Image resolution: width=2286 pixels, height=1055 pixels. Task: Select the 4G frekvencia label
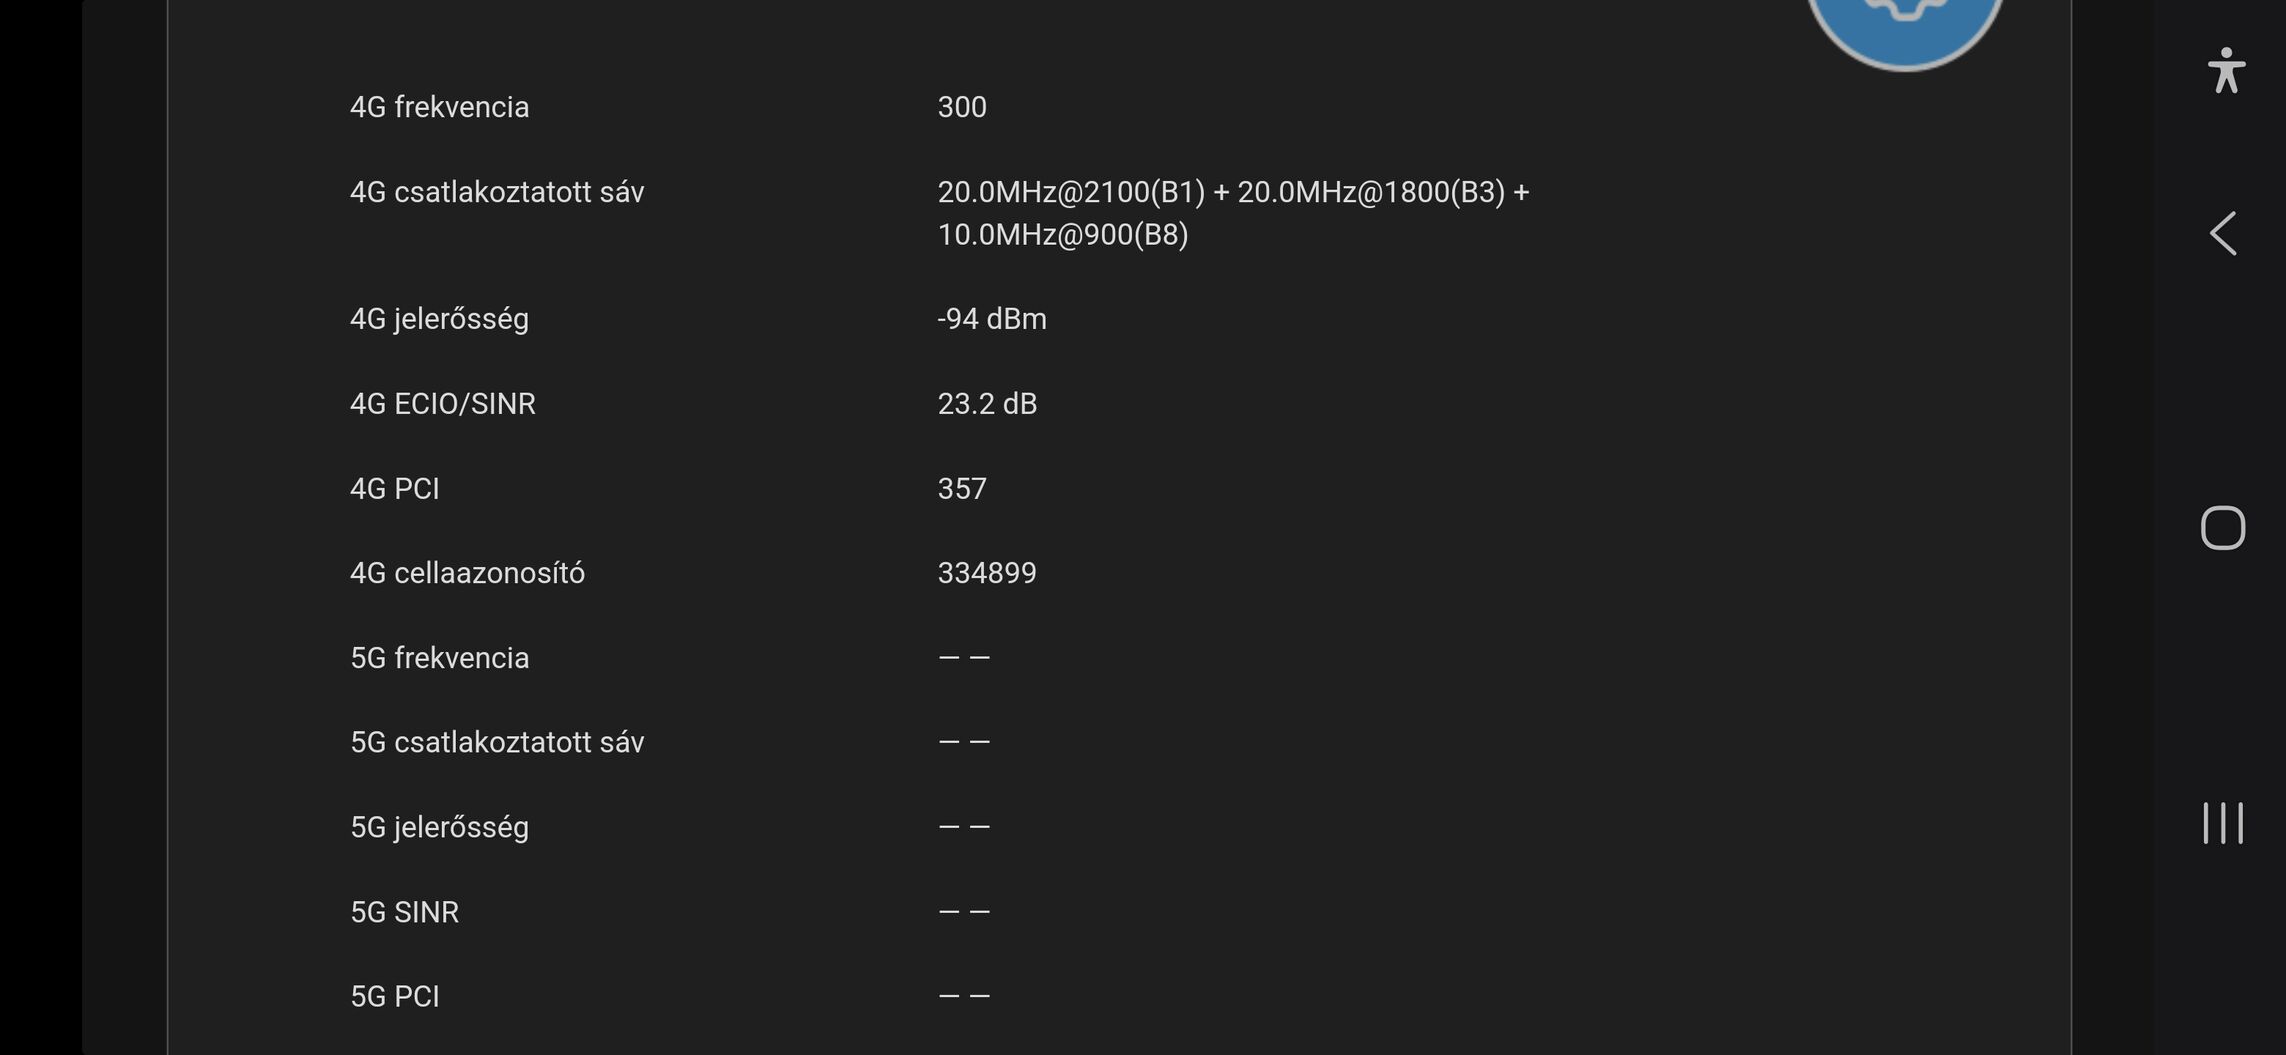click(x=439, y=107)
